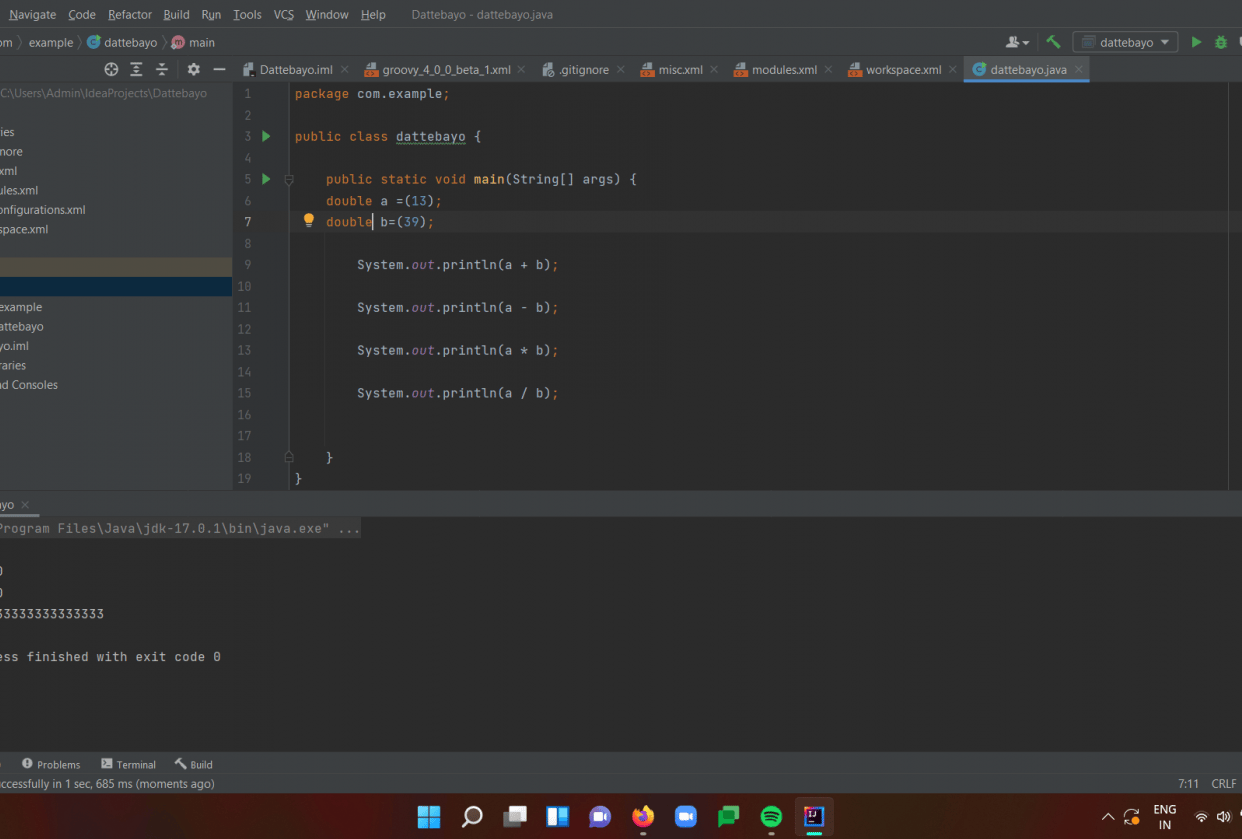Viewport: 1242px width, 839px height.
Task: Collapse main method using fold marker
Action: point(289,180)
